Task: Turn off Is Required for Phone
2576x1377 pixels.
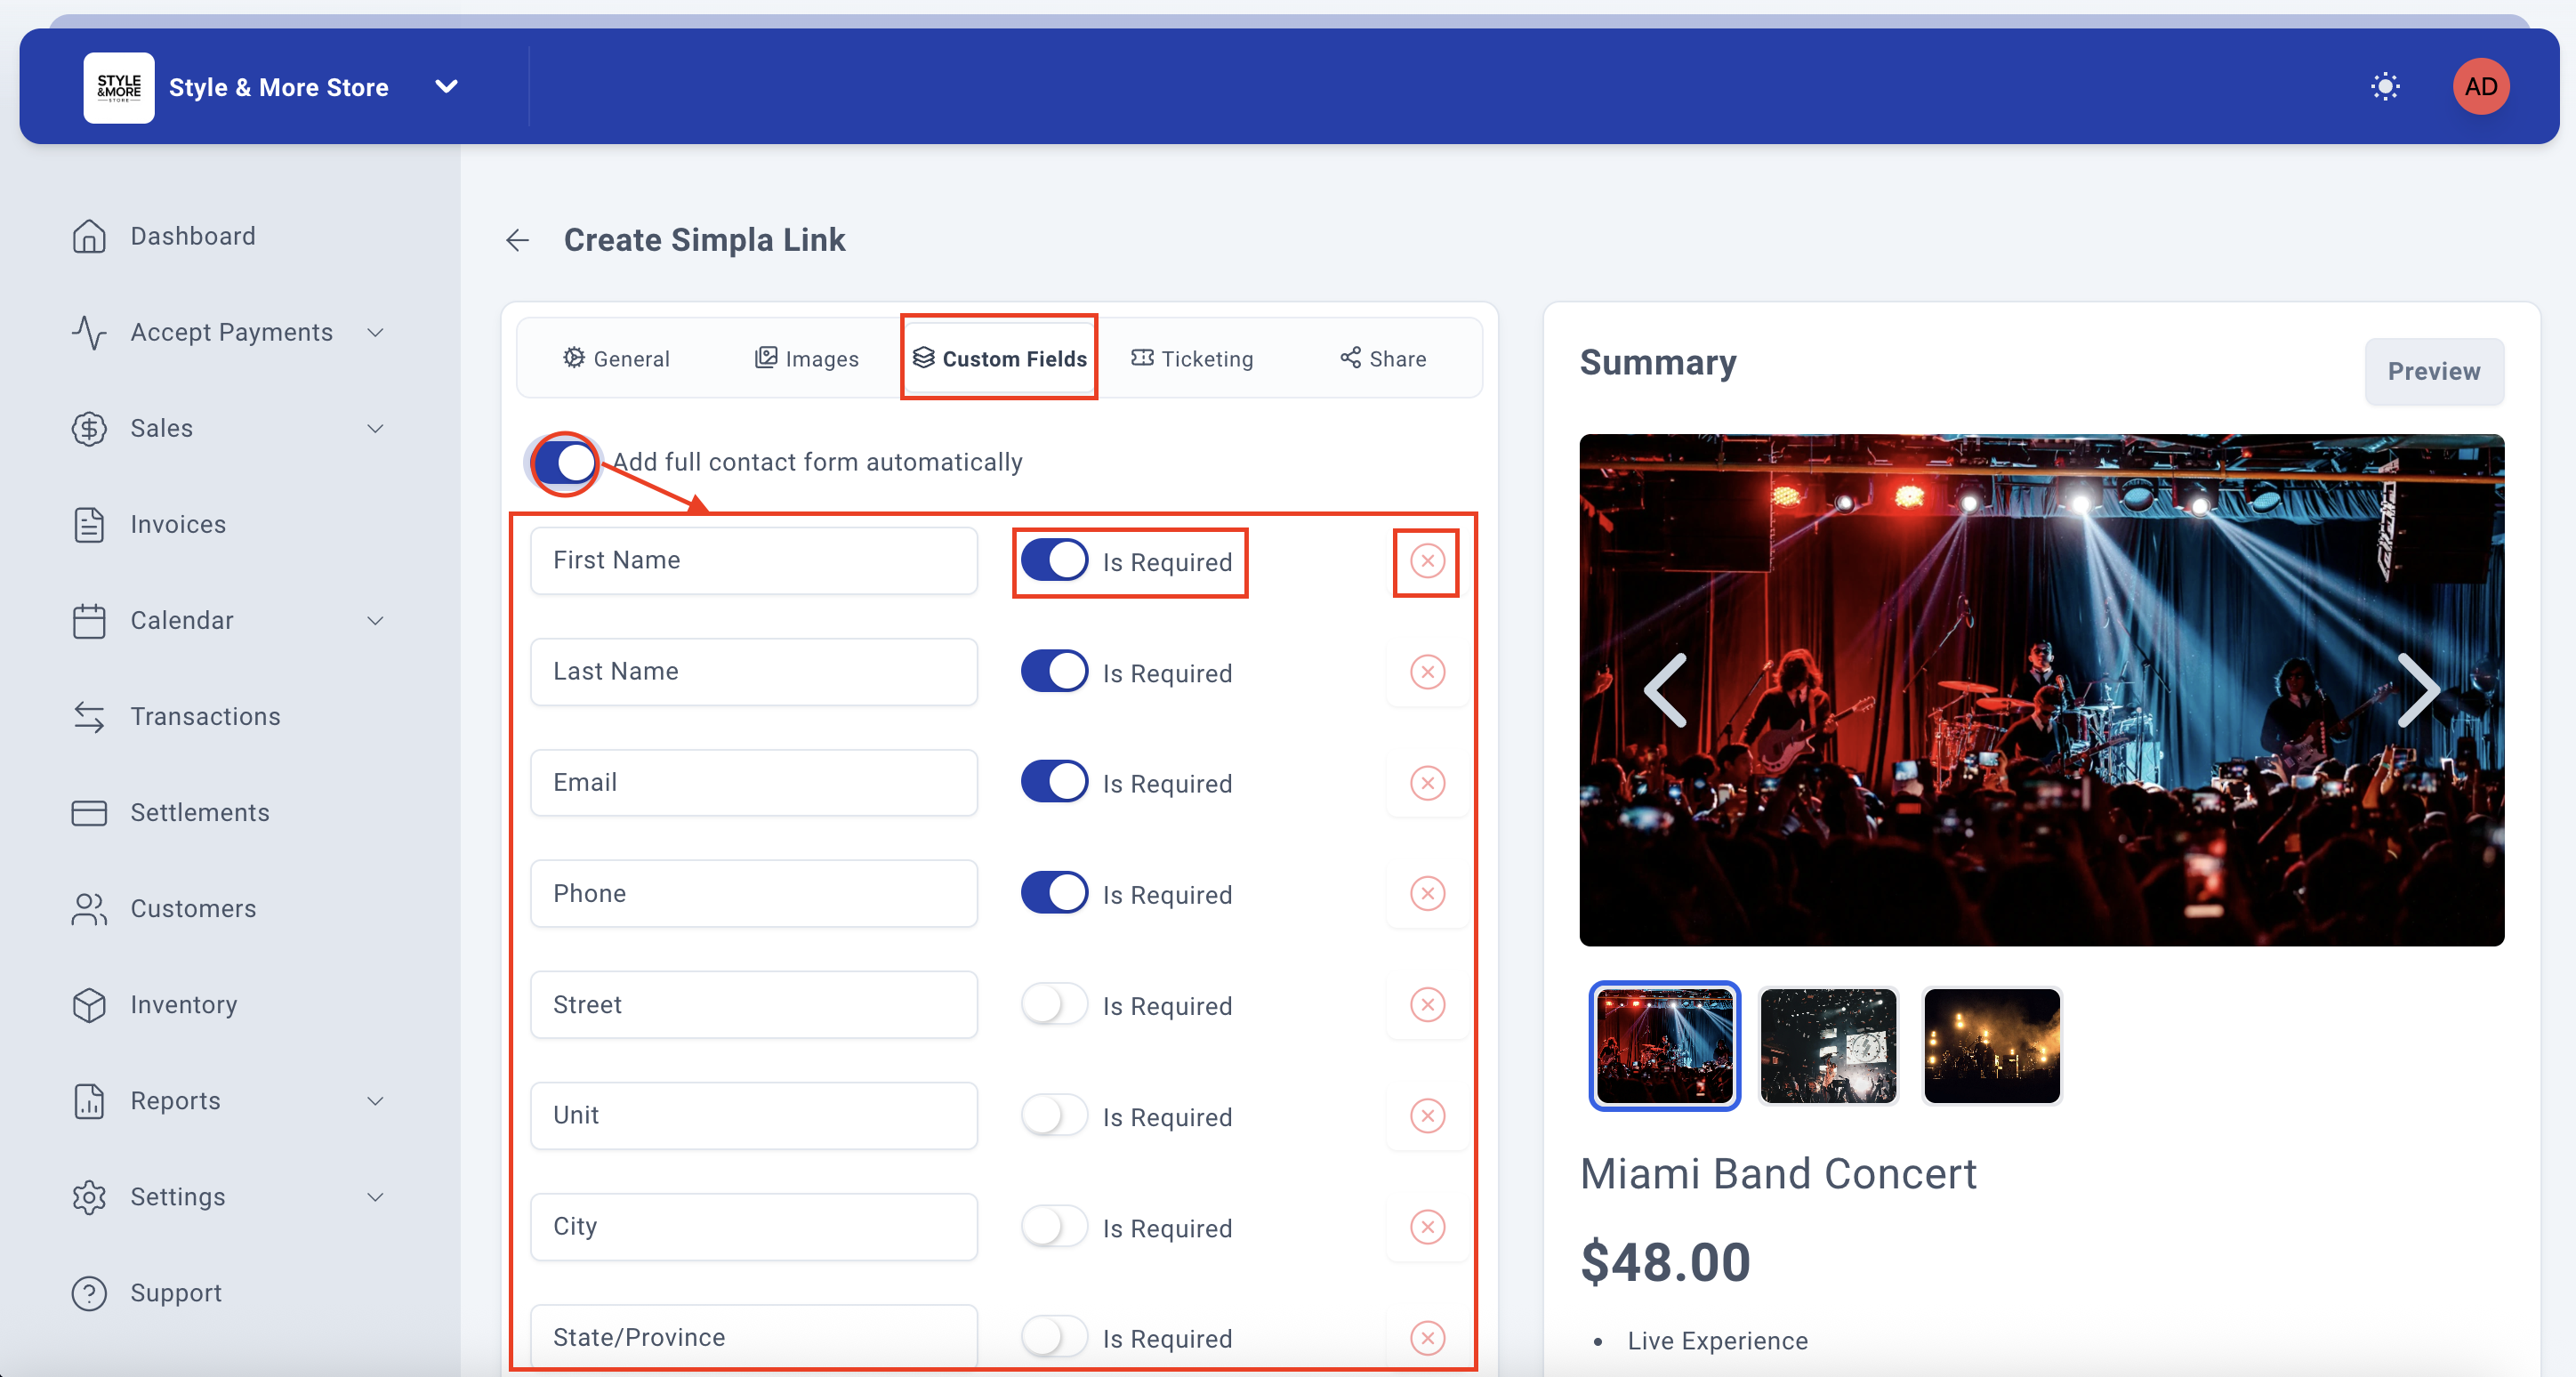Action: (x=1054, y=893)
